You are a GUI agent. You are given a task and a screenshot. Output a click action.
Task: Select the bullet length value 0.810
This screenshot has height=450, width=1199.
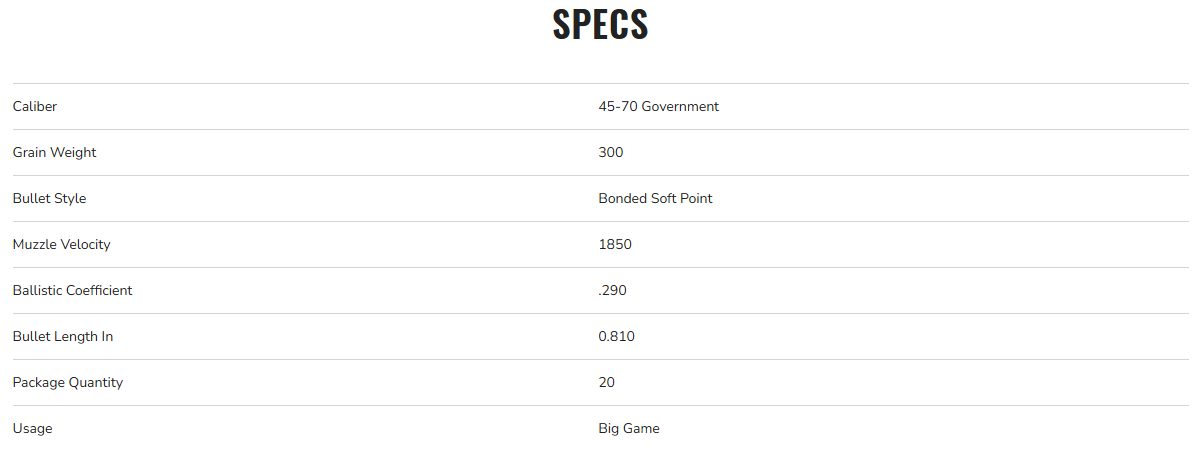616,336
